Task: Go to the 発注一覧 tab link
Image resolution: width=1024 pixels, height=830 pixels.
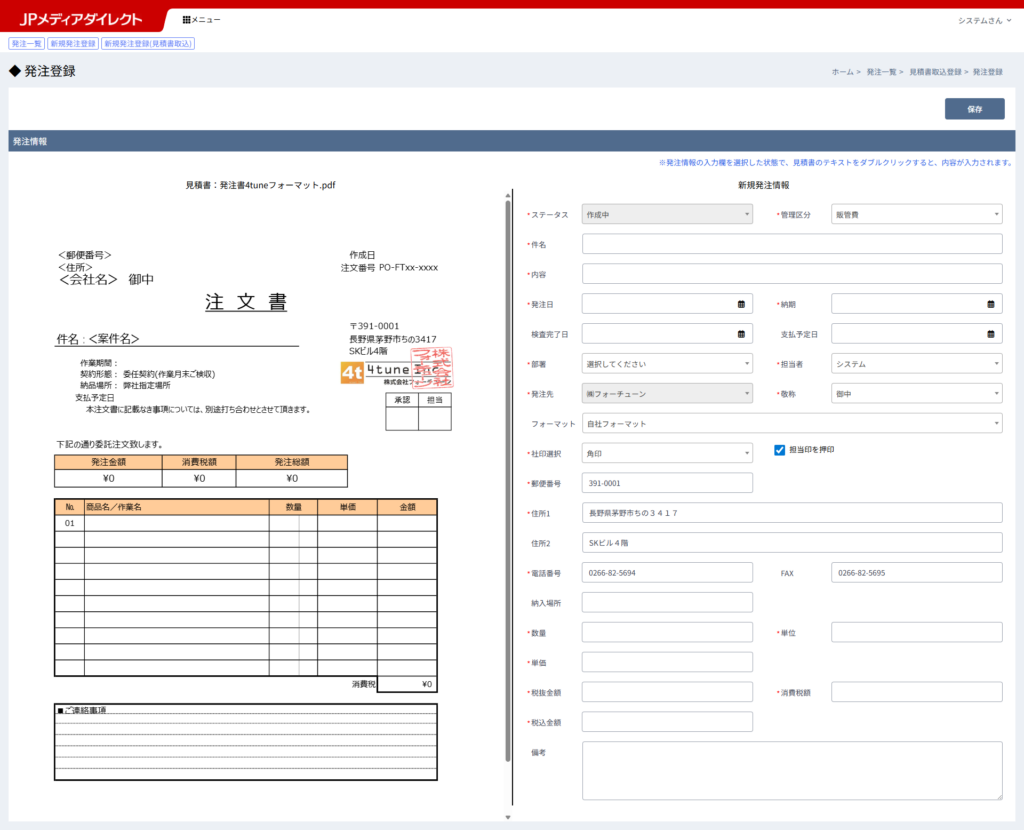Action: tap(26, 44)
